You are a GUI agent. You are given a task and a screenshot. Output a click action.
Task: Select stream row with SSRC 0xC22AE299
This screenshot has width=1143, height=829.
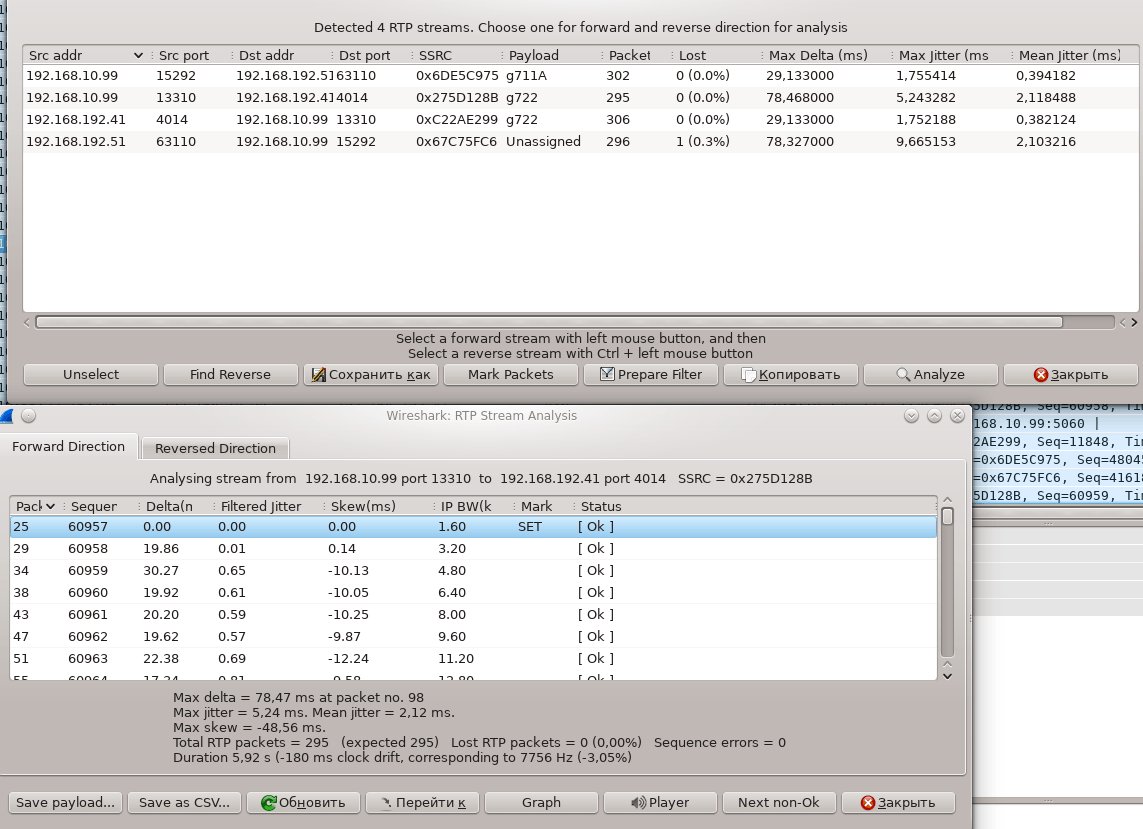(580, 120)
